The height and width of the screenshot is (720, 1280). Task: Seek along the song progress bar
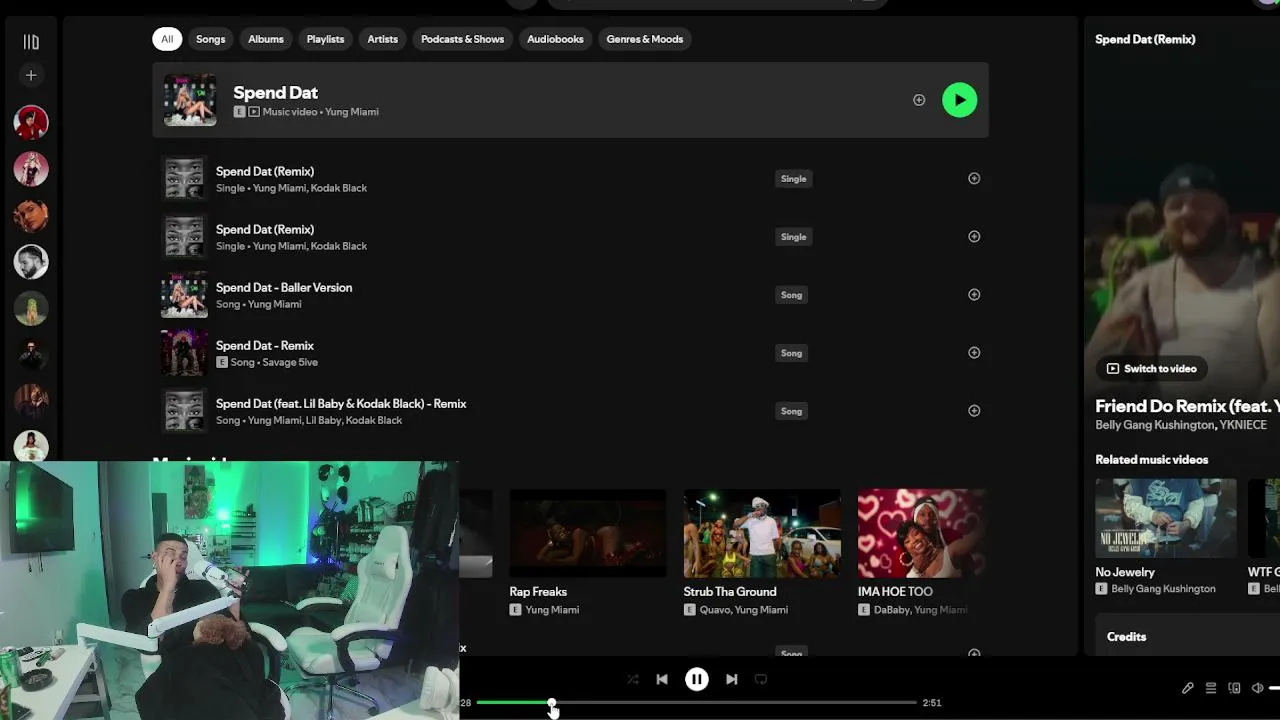tap(697, 702)
